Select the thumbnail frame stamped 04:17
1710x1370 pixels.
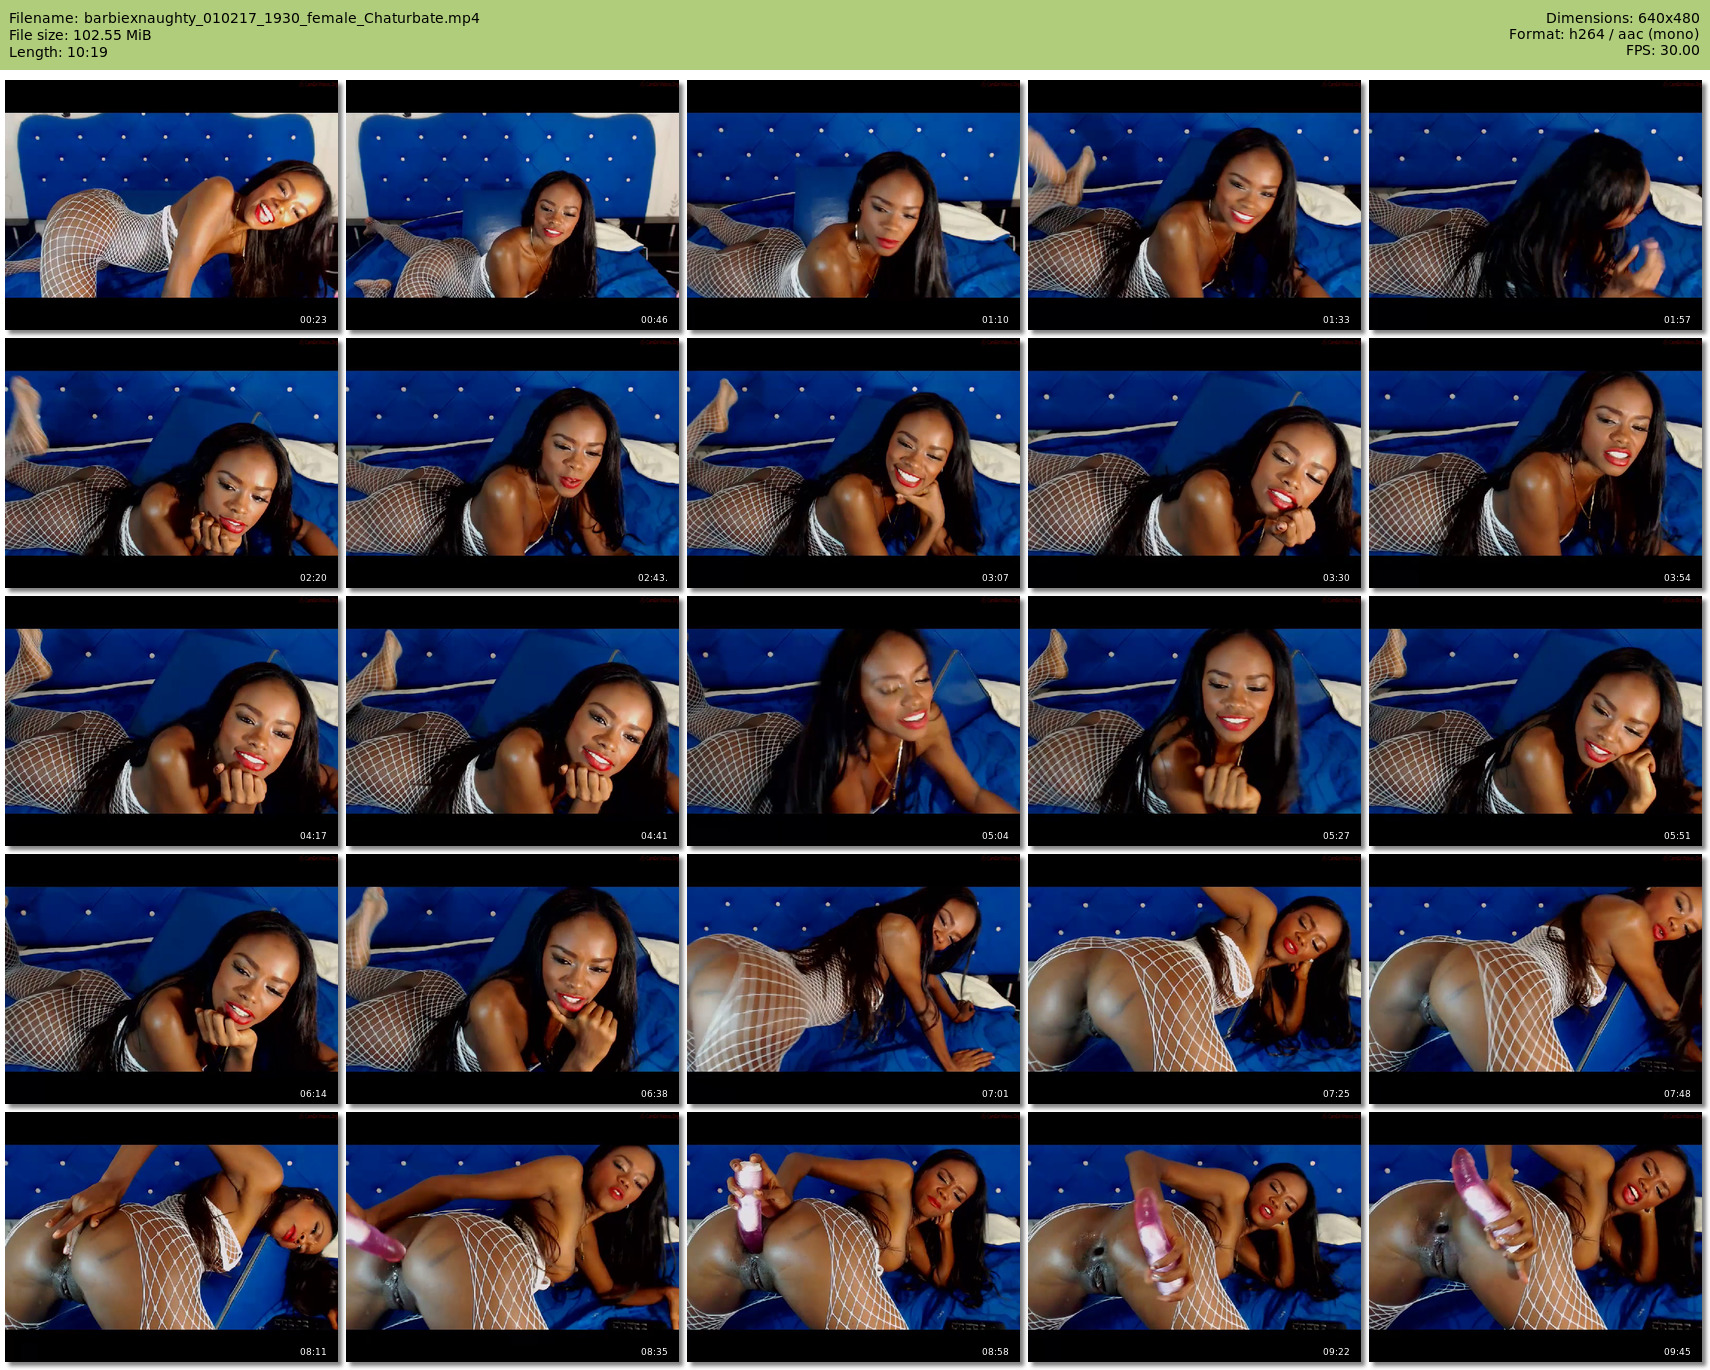172,721
